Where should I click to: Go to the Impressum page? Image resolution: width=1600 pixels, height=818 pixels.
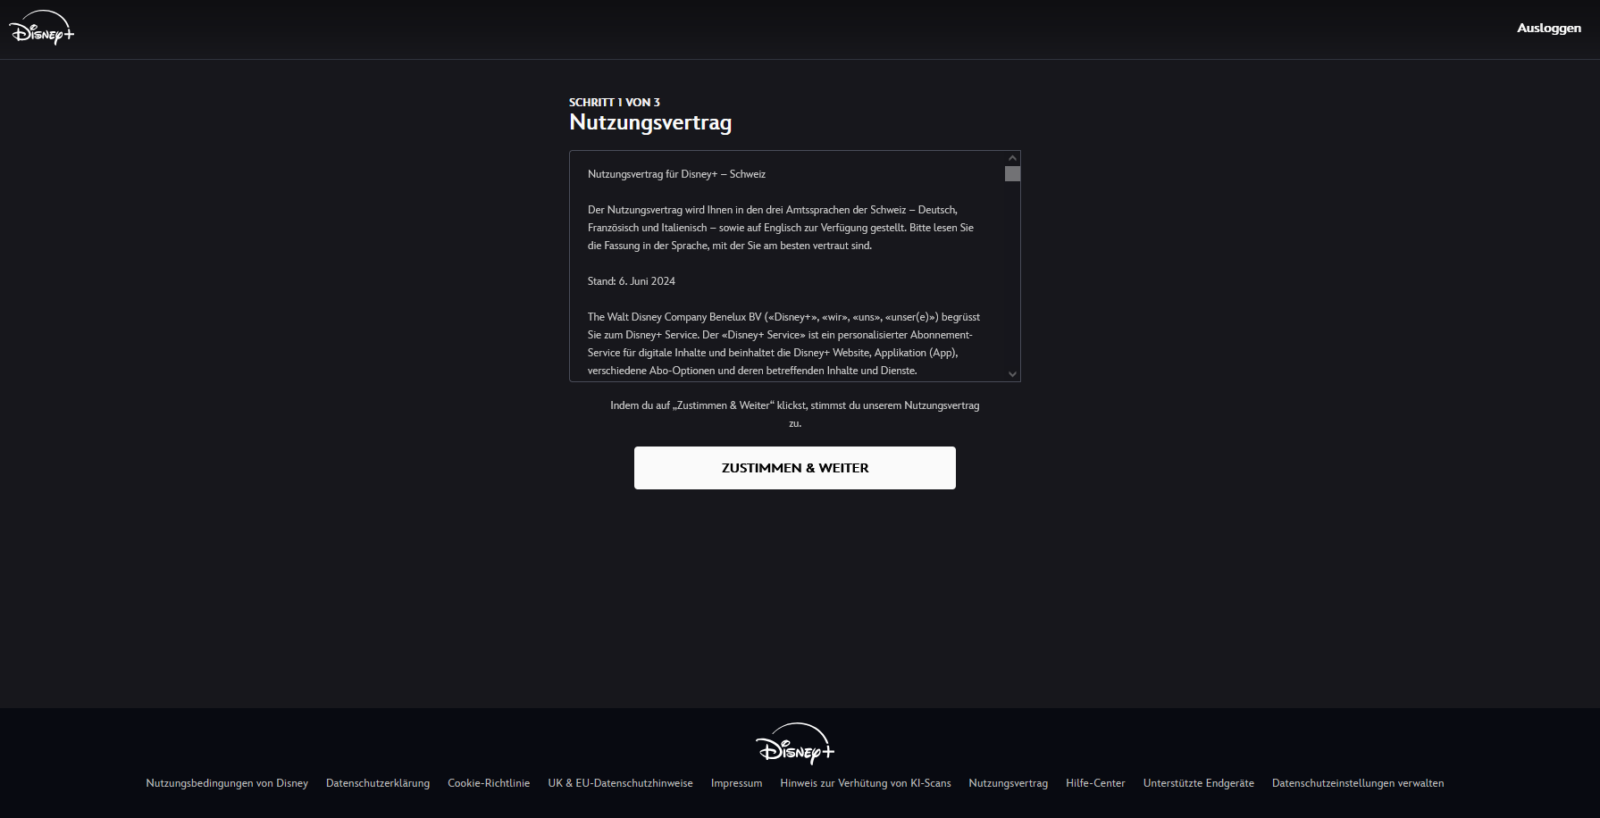736,783
